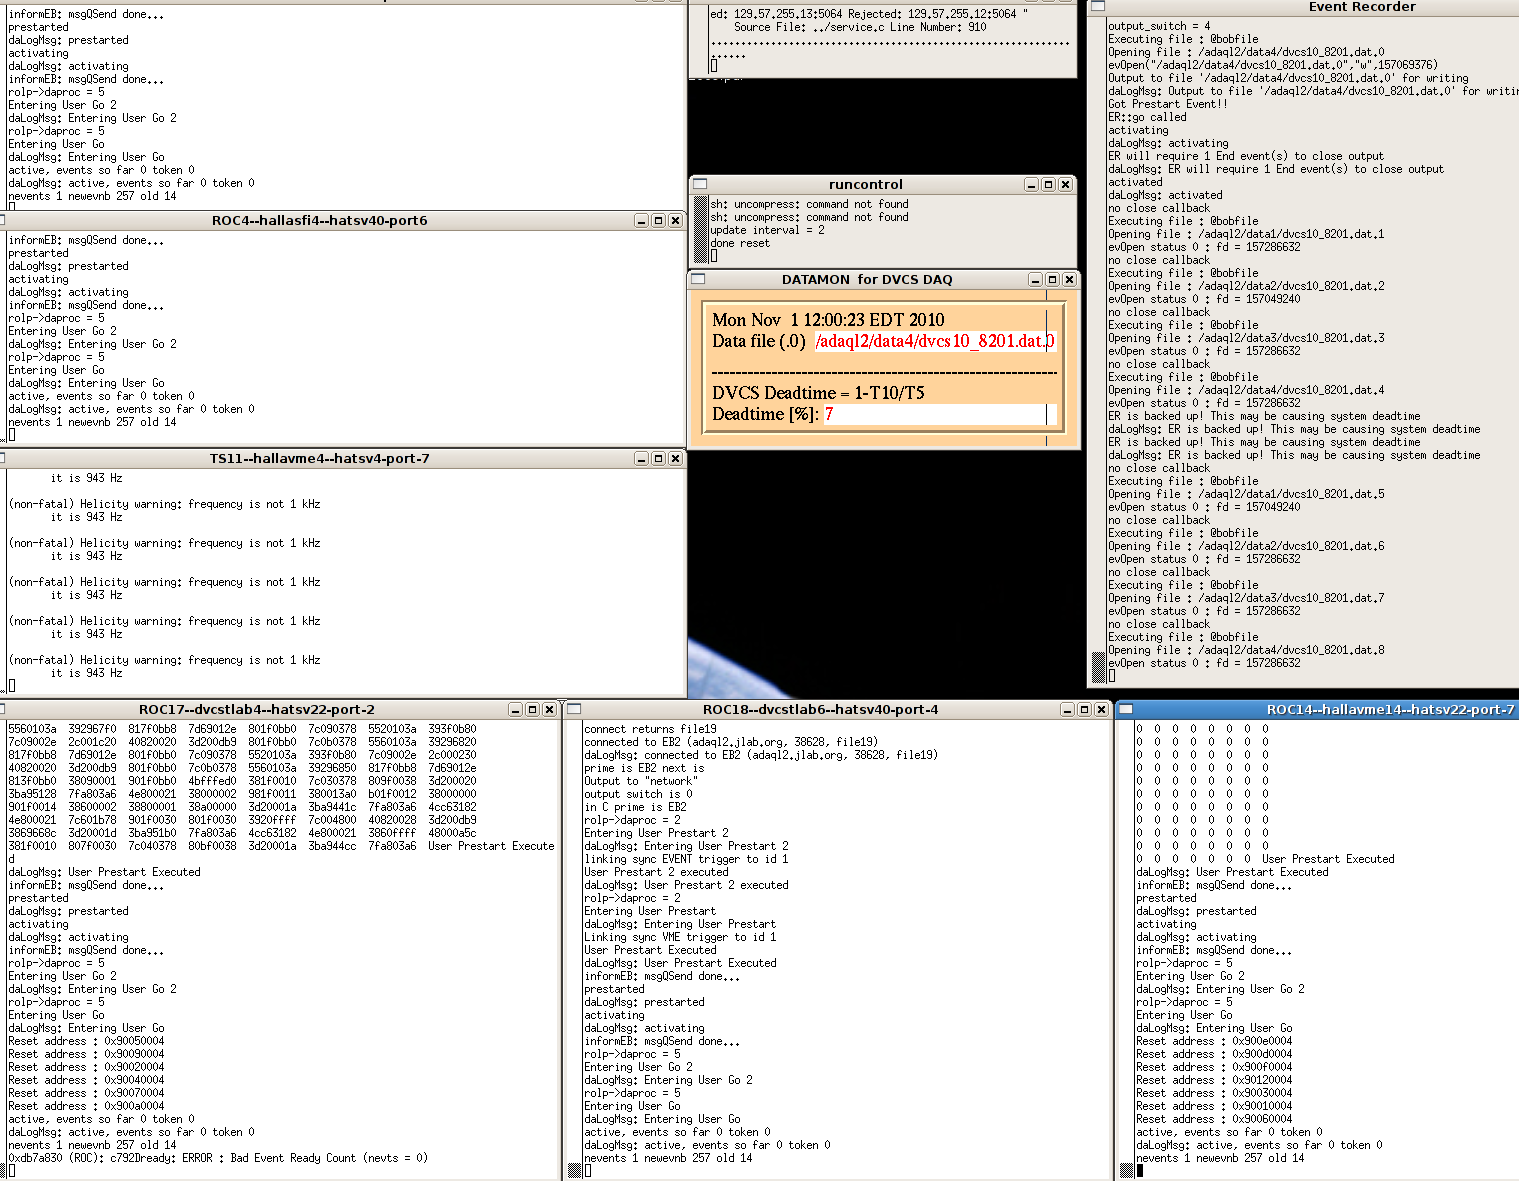Focus the ROC14--hallavme14--hatsv22-port-7 title bar
1519x1181 pixels.
(x=1391, y=709)
